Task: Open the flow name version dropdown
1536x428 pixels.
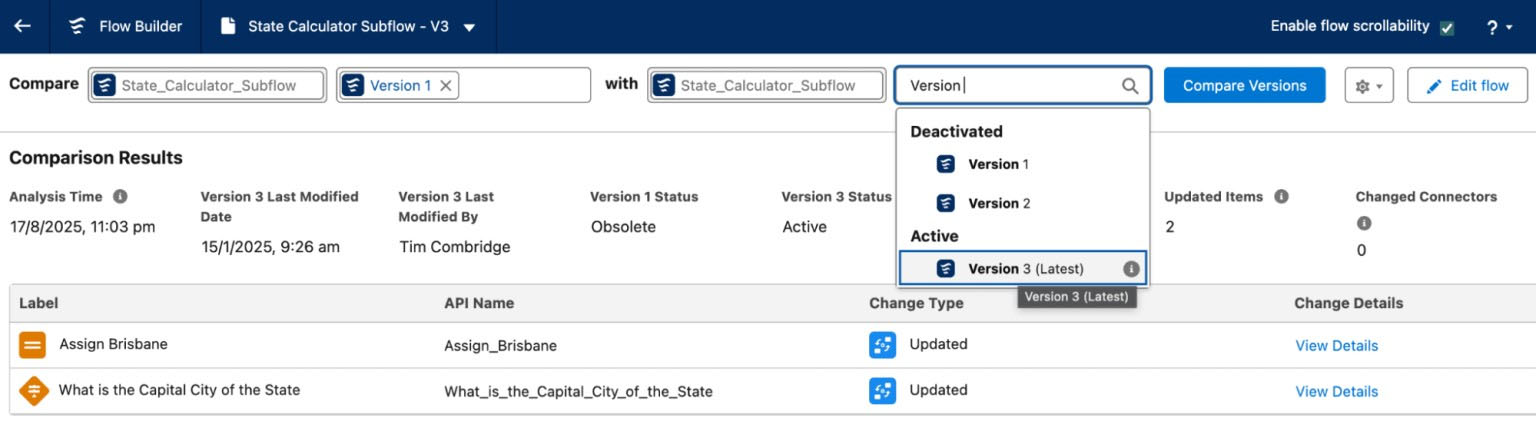Action: tap(470, 27)
